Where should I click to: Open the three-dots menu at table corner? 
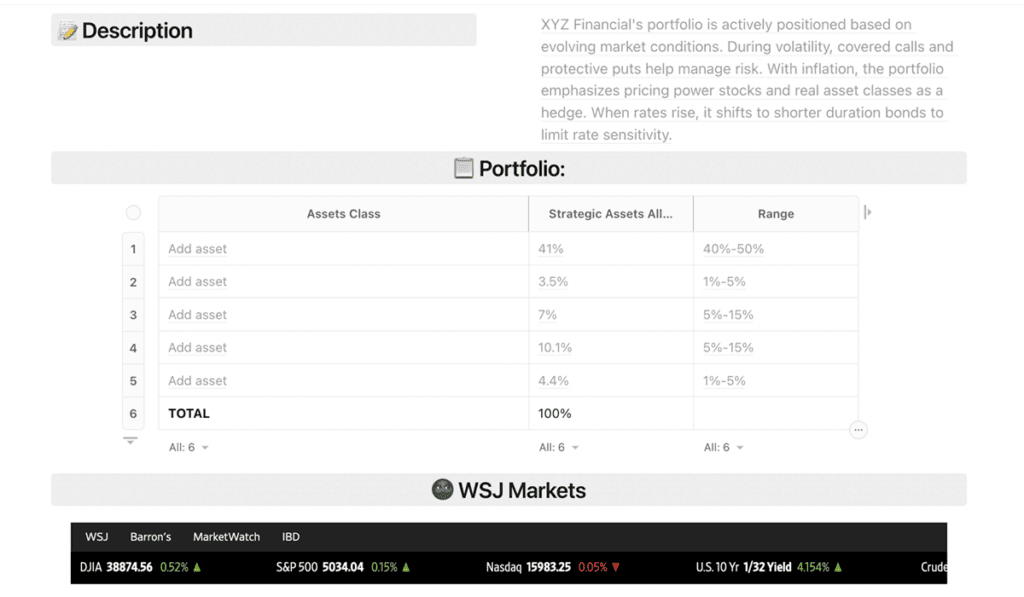point(858,430)
